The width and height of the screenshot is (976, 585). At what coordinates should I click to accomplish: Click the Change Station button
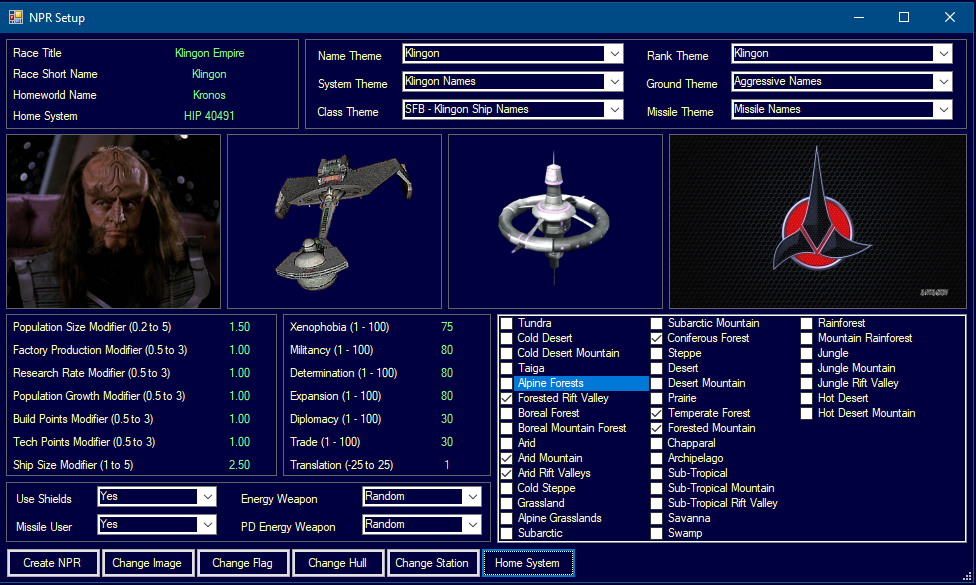point(433,563)
